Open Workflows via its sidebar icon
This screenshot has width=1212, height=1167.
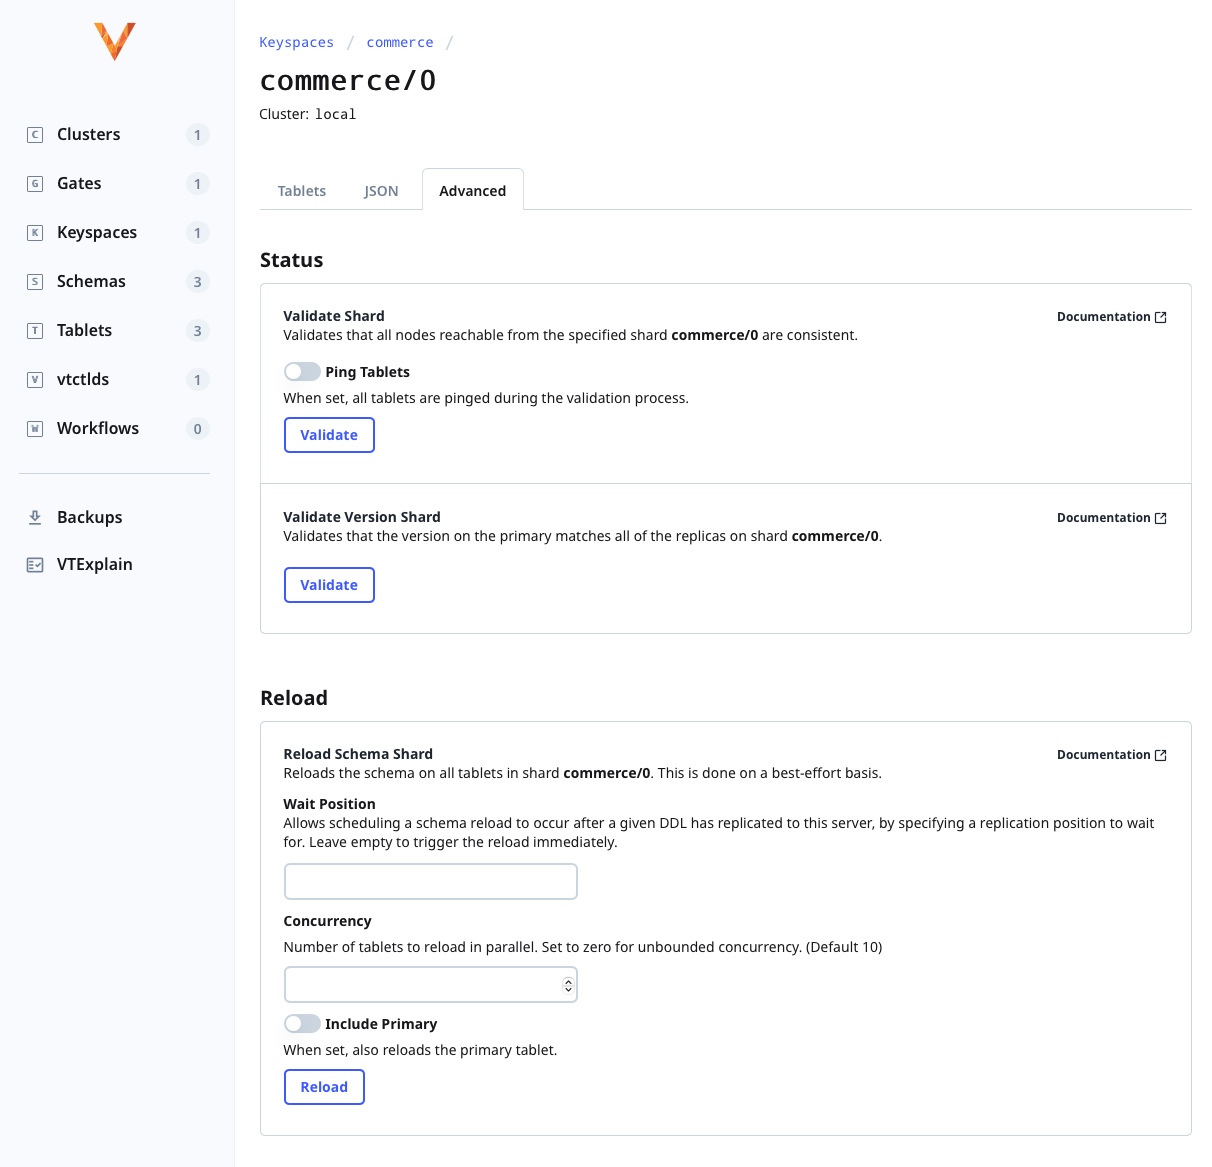point(35,428)
